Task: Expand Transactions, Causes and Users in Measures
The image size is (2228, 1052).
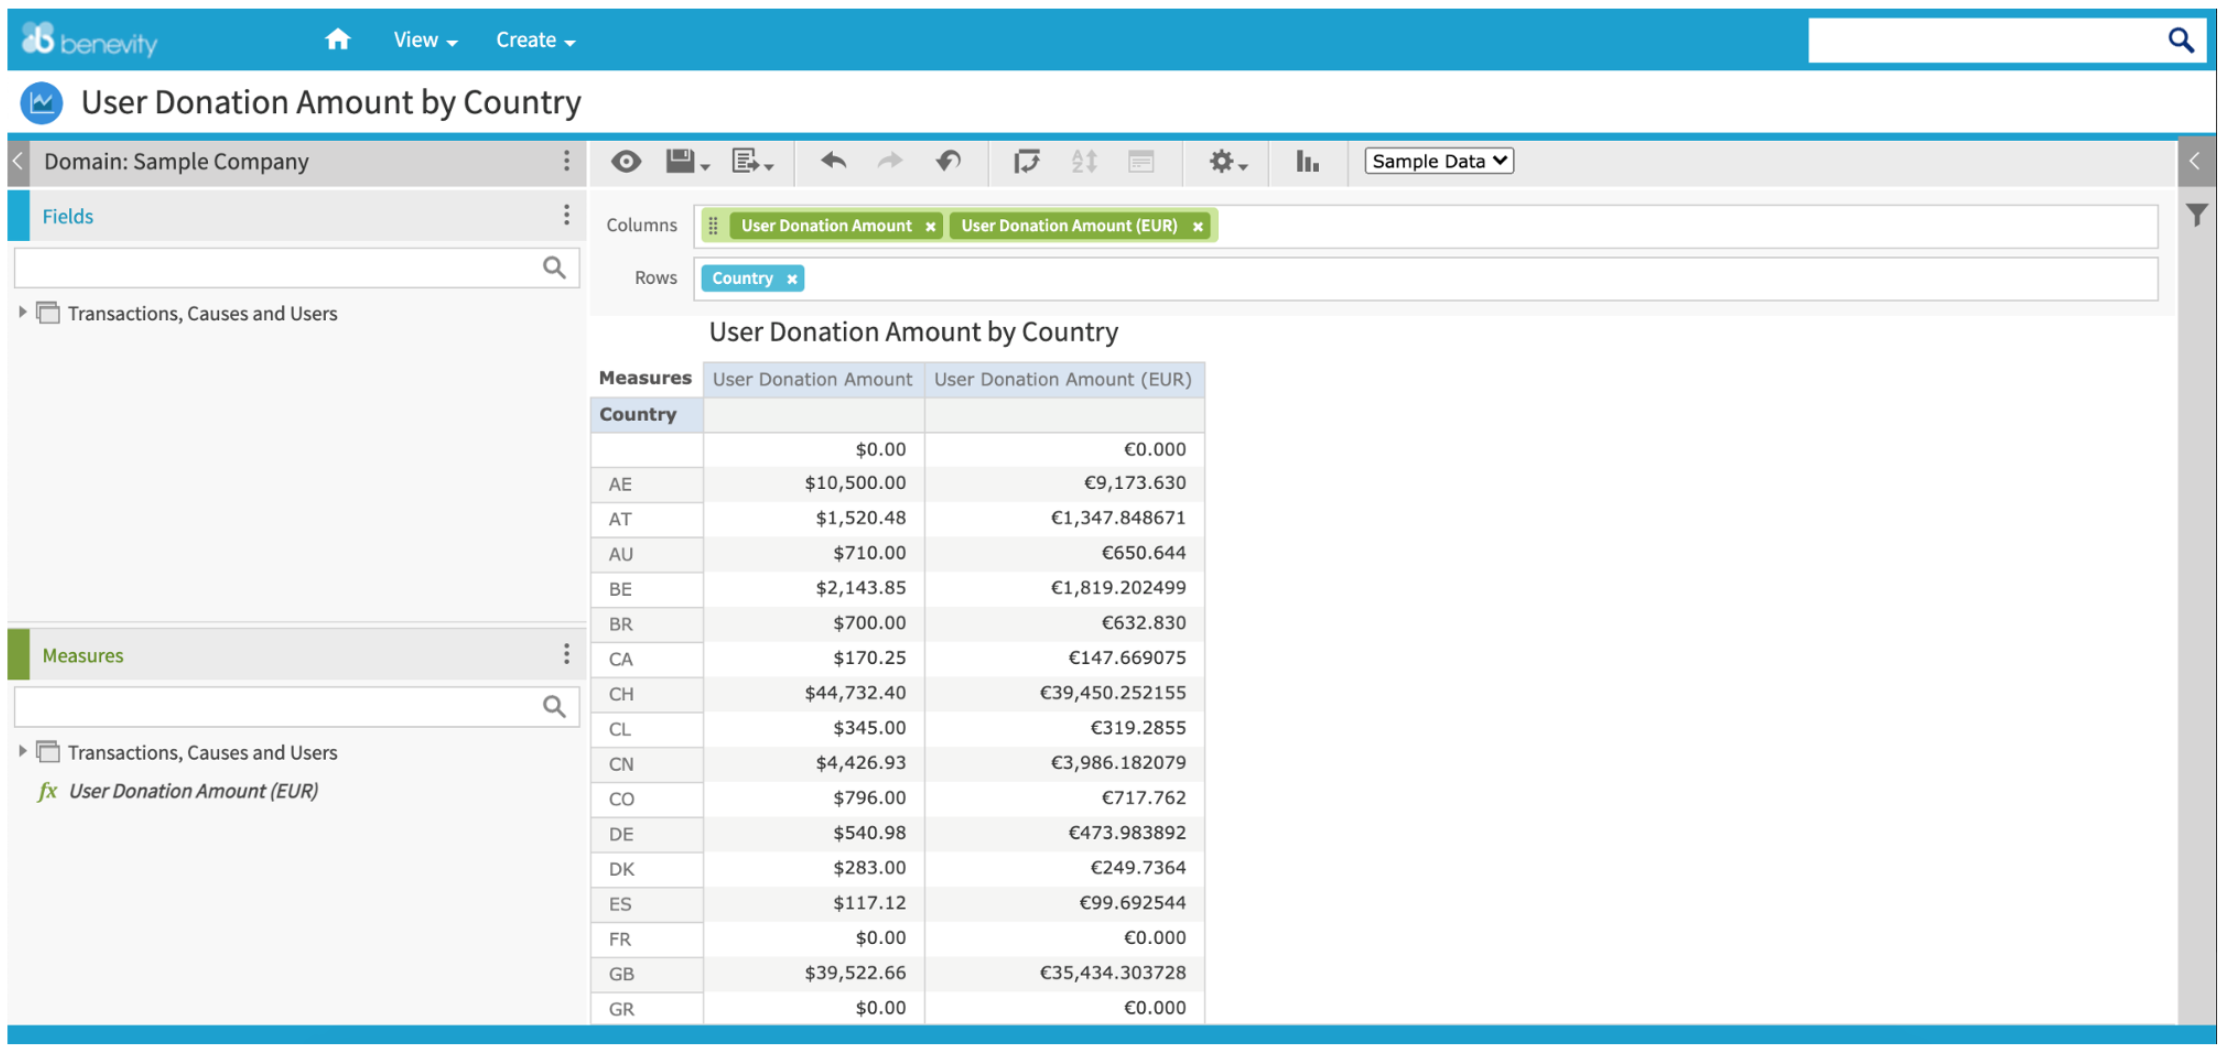Action: tap(22, 751)
